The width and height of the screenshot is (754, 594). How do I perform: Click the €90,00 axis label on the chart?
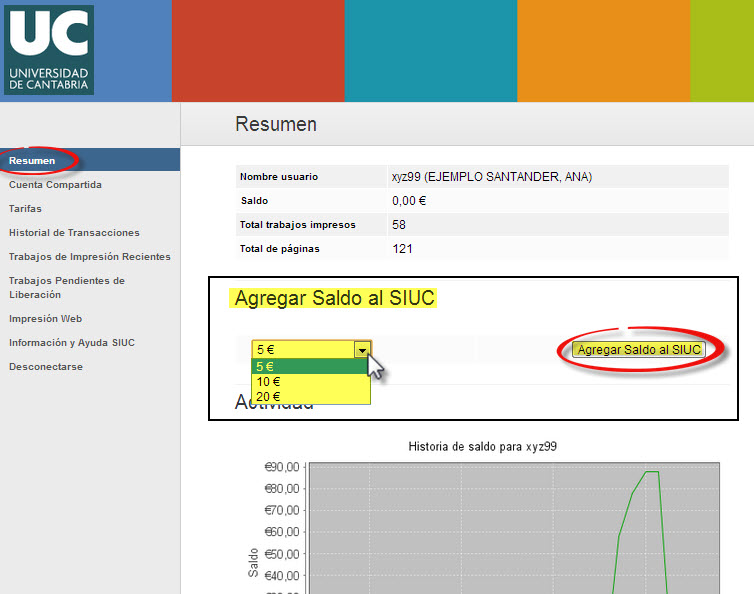tap(282, 467)
